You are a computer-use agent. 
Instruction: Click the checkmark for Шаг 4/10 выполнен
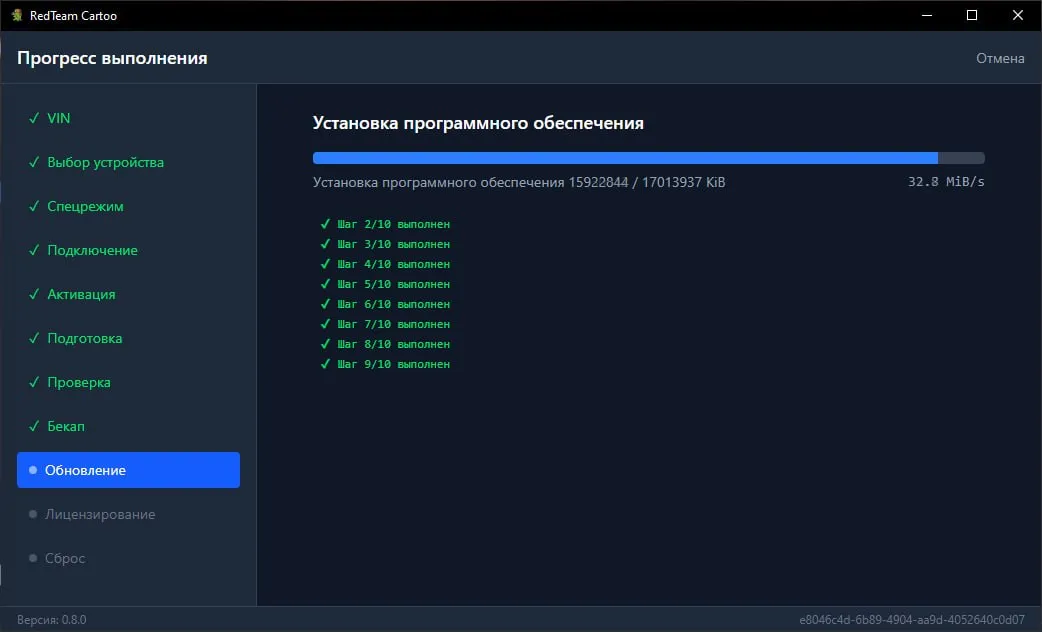pos(325,264)
